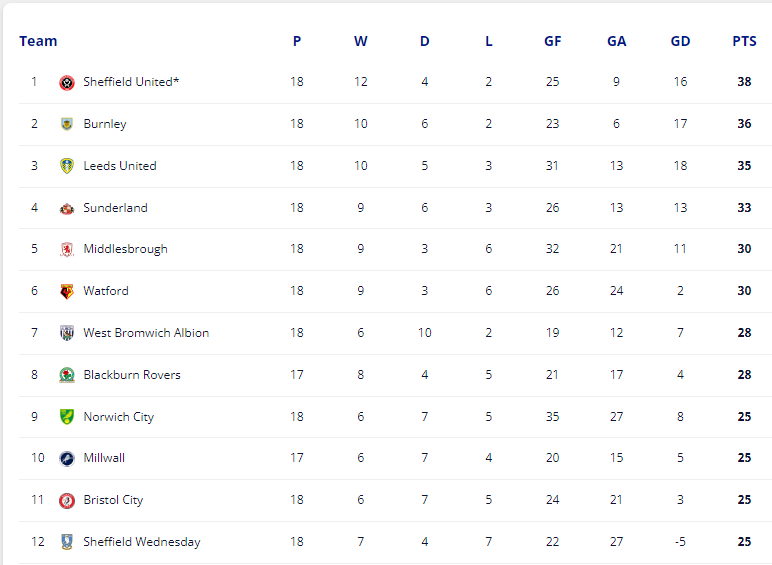
Task: Click the Norwich City club crest
Action: (x=67, y=417)
